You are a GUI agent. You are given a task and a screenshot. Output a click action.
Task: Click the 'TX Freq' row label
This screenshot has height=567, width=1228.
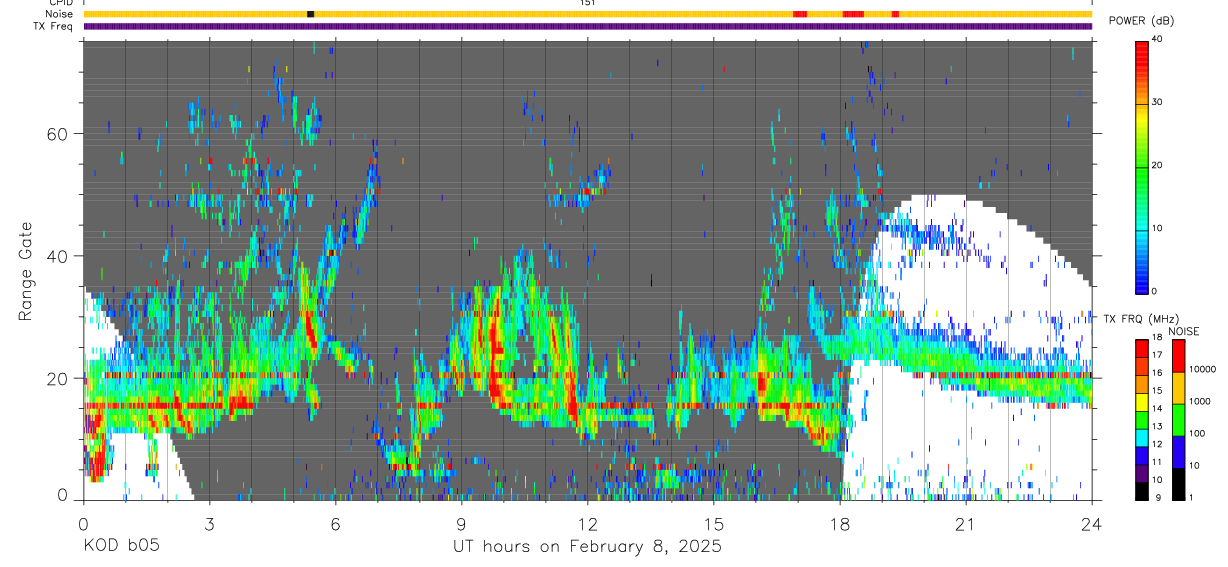click(x=54, y=26)
